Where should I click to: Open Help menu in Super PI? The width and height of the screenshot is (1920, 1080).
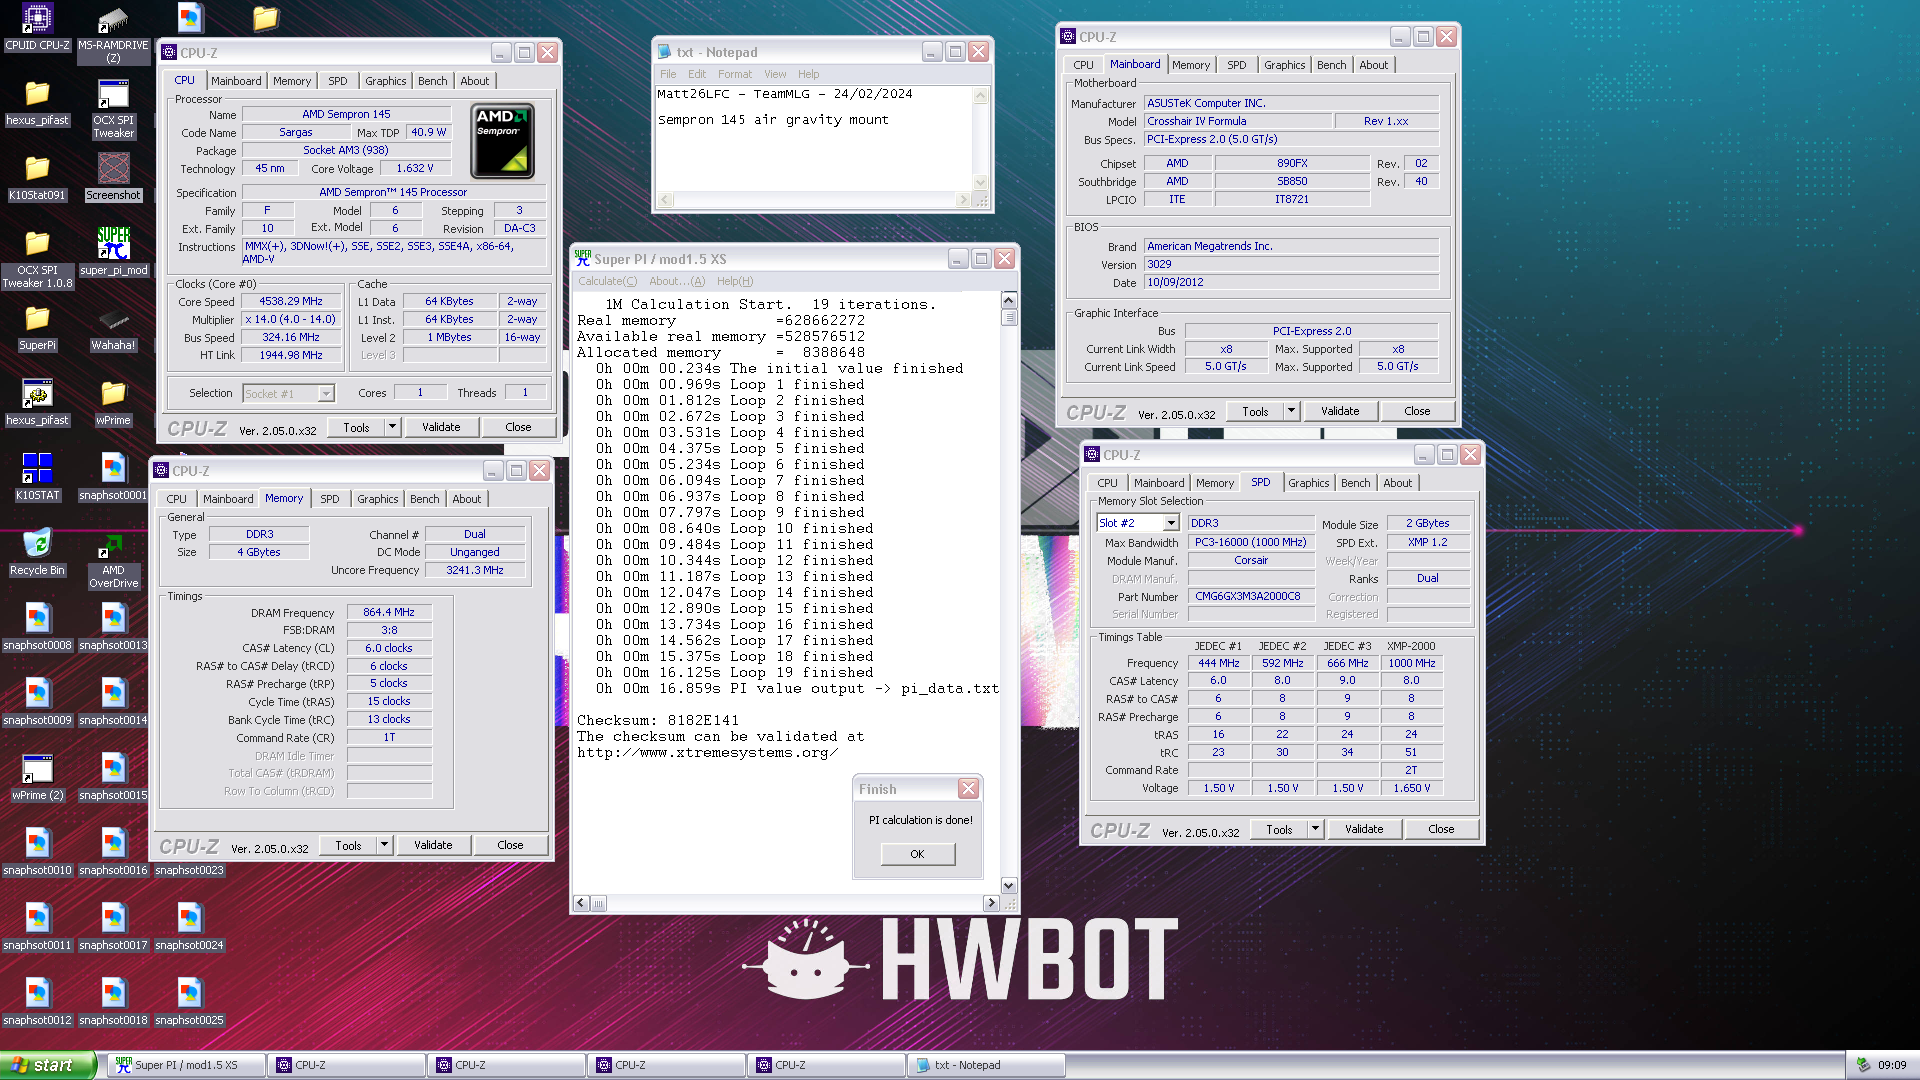coord(735,281)
